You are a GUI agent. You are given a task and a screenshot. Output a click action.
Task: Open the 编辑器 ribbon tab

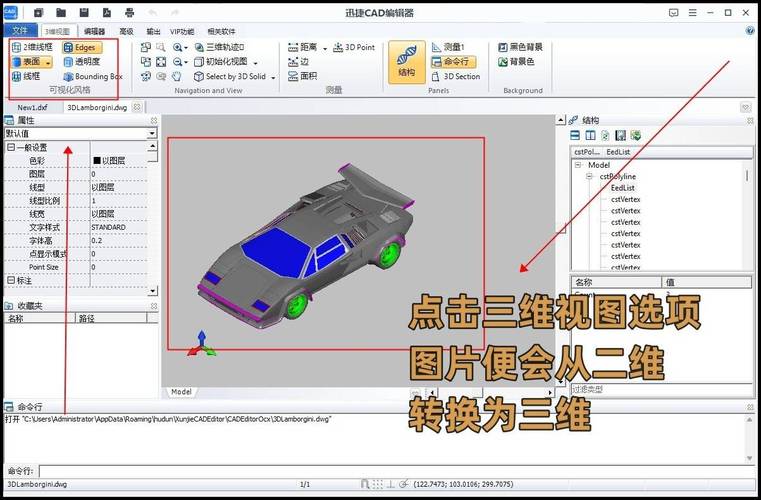click(93, 31)
